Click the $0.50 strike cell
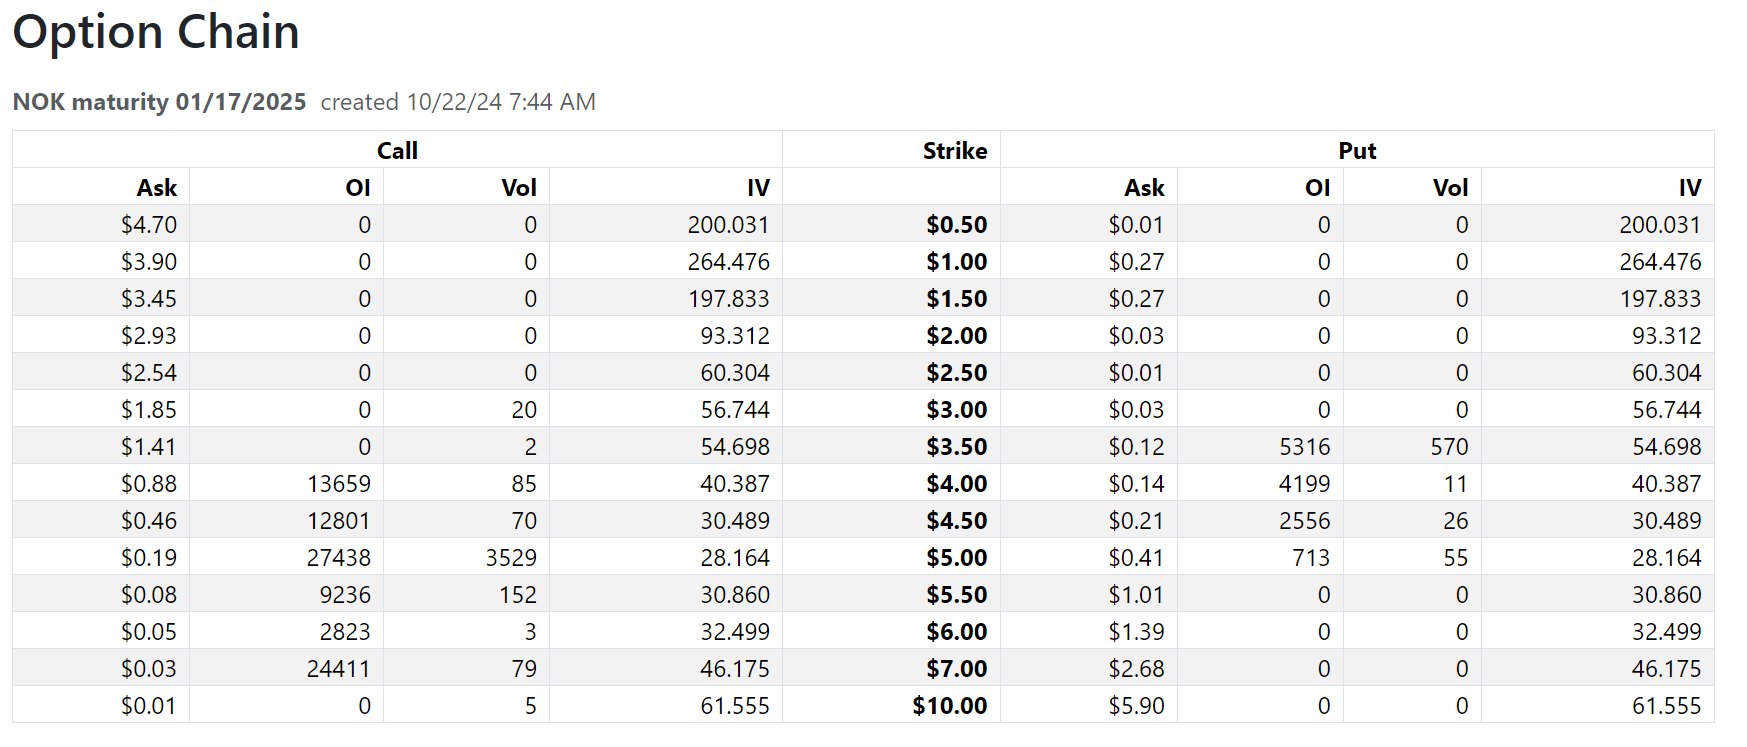1747x747 pixels. click(957, 225)
